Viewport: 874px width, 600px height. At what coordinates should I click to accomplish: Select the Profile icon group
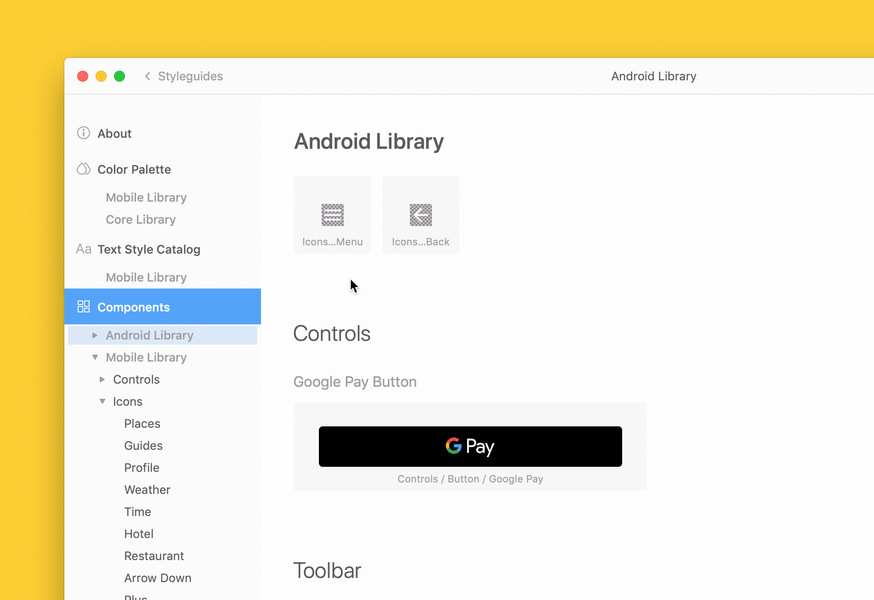coord(142,467)
